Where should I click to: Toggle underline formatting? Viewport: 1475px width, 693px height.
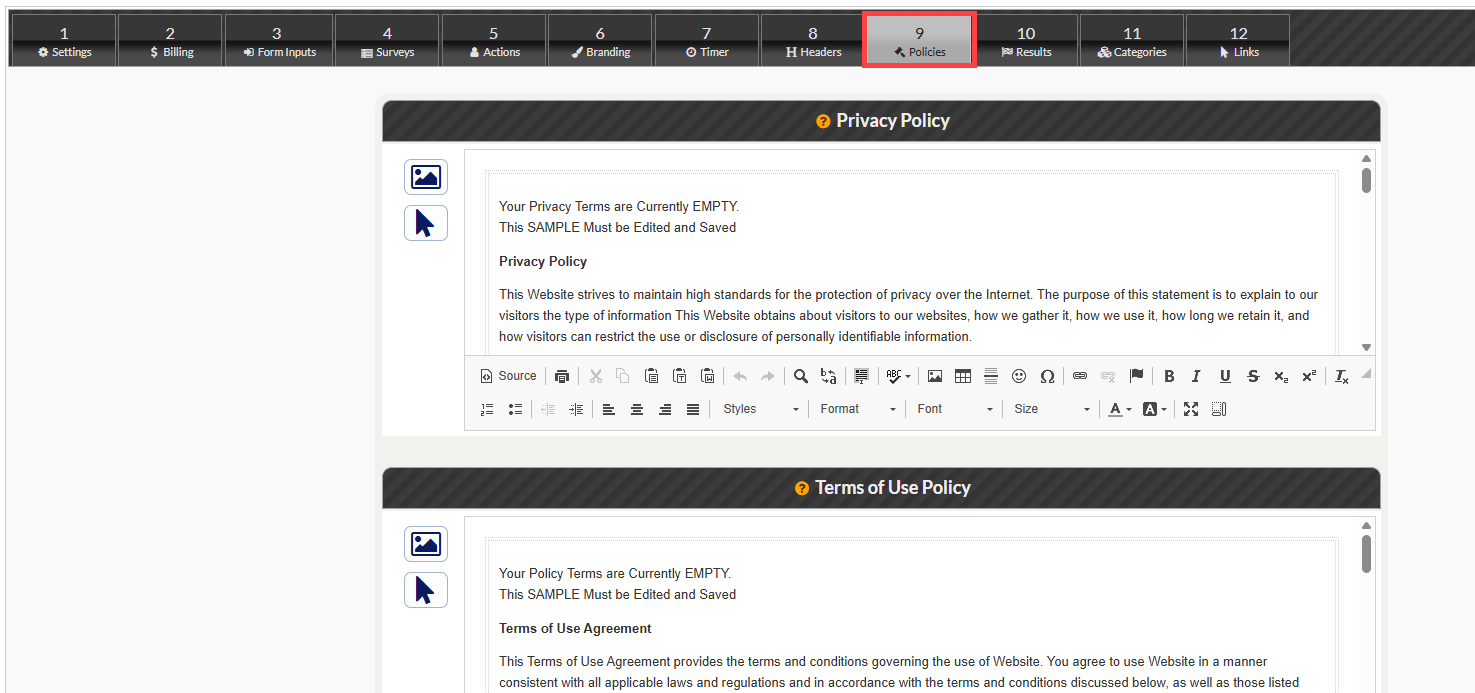pyautogui.click(x=1225, y=376)
